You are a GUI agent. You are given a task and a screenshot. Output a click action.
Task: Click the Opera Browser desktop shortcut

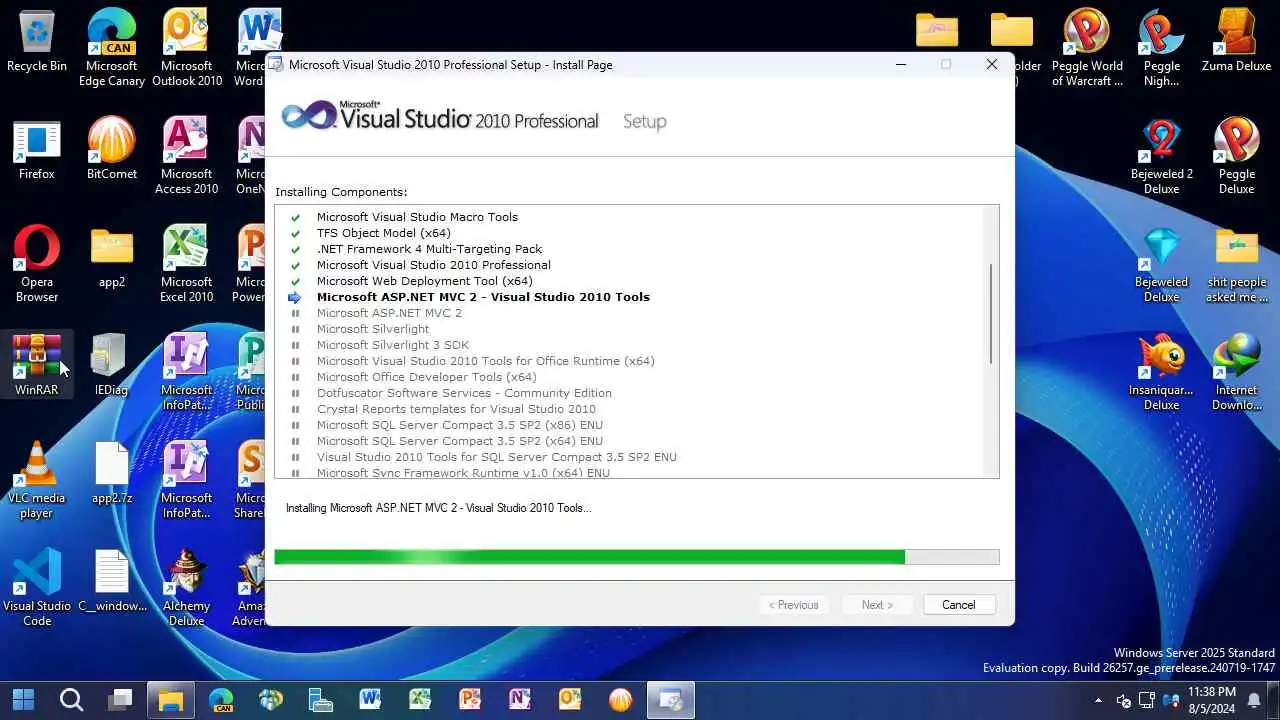click(37, 264)
